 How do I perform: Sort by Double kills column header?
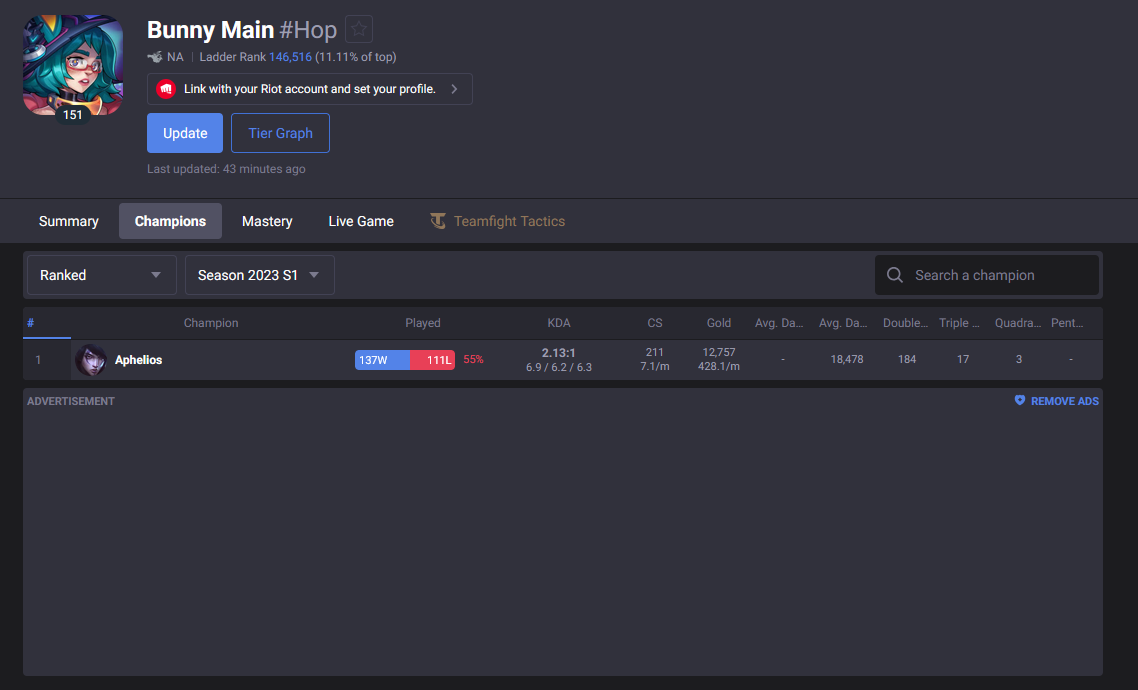[x=905, y=323]
